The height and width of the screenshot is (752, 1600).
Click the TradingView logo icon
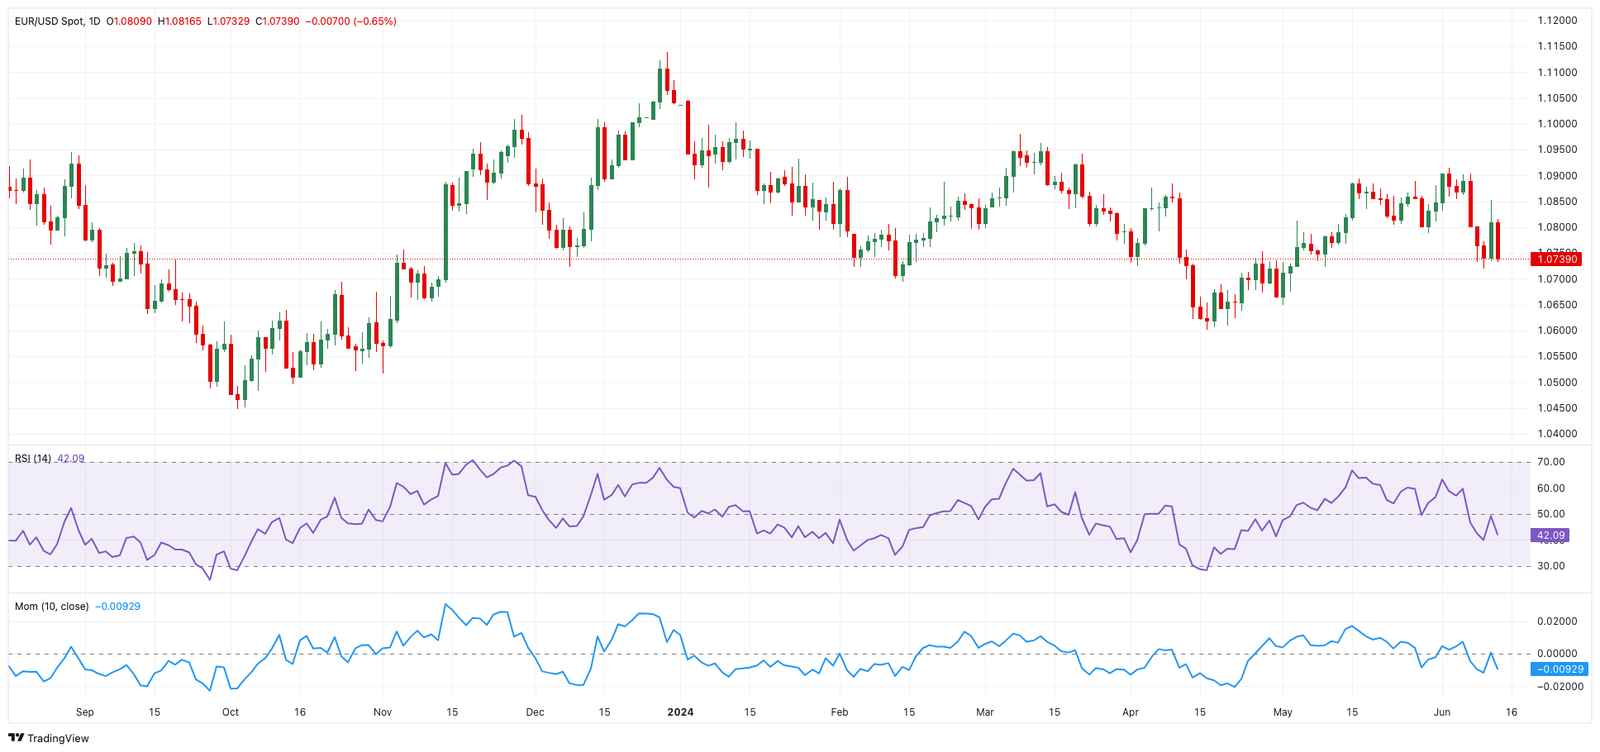click(x=16, y=738)
